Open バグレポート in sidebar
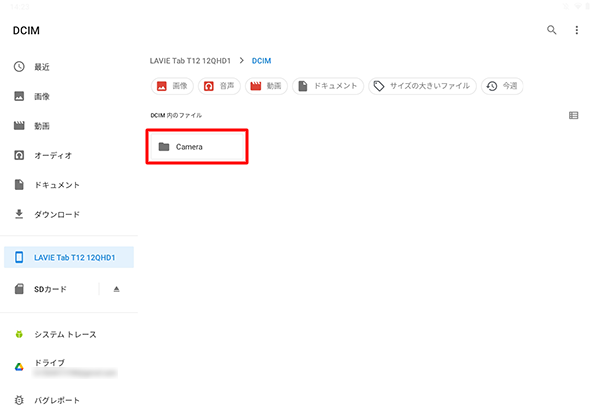 pos(69,400)
